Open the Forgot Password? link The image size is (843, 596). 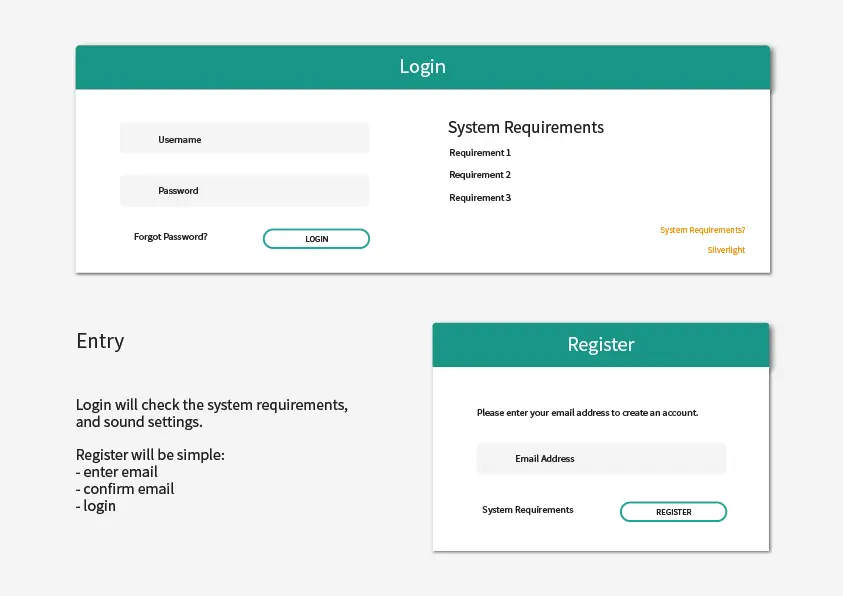170,237
